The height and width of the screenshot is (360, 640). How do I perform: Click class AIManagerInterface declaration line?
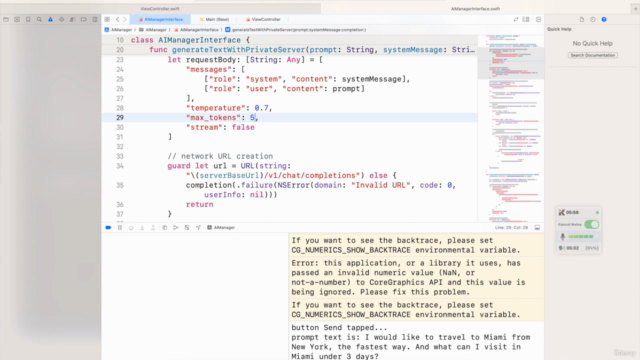pos(190,40)
